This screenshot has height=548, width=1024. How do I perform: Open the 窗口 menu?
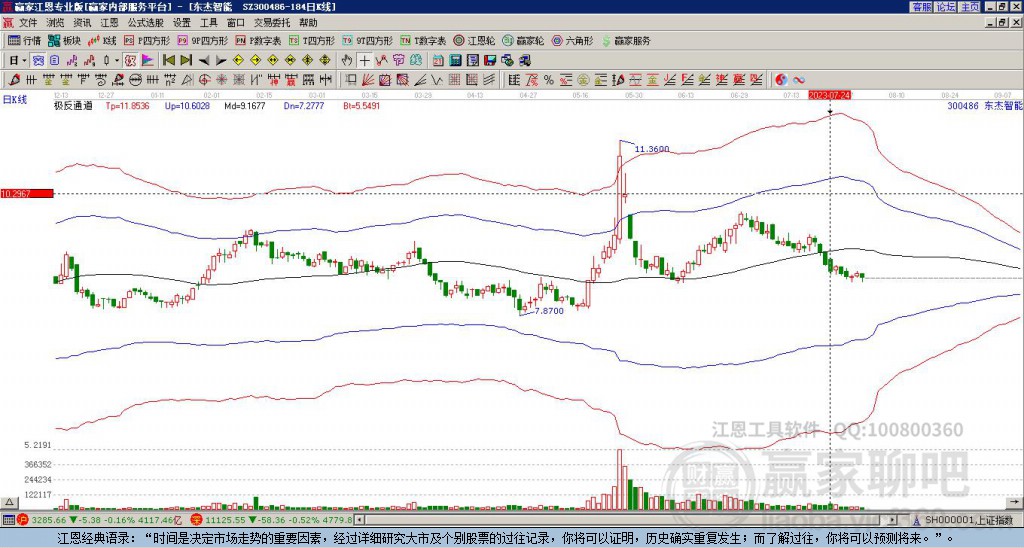point(236,23)
